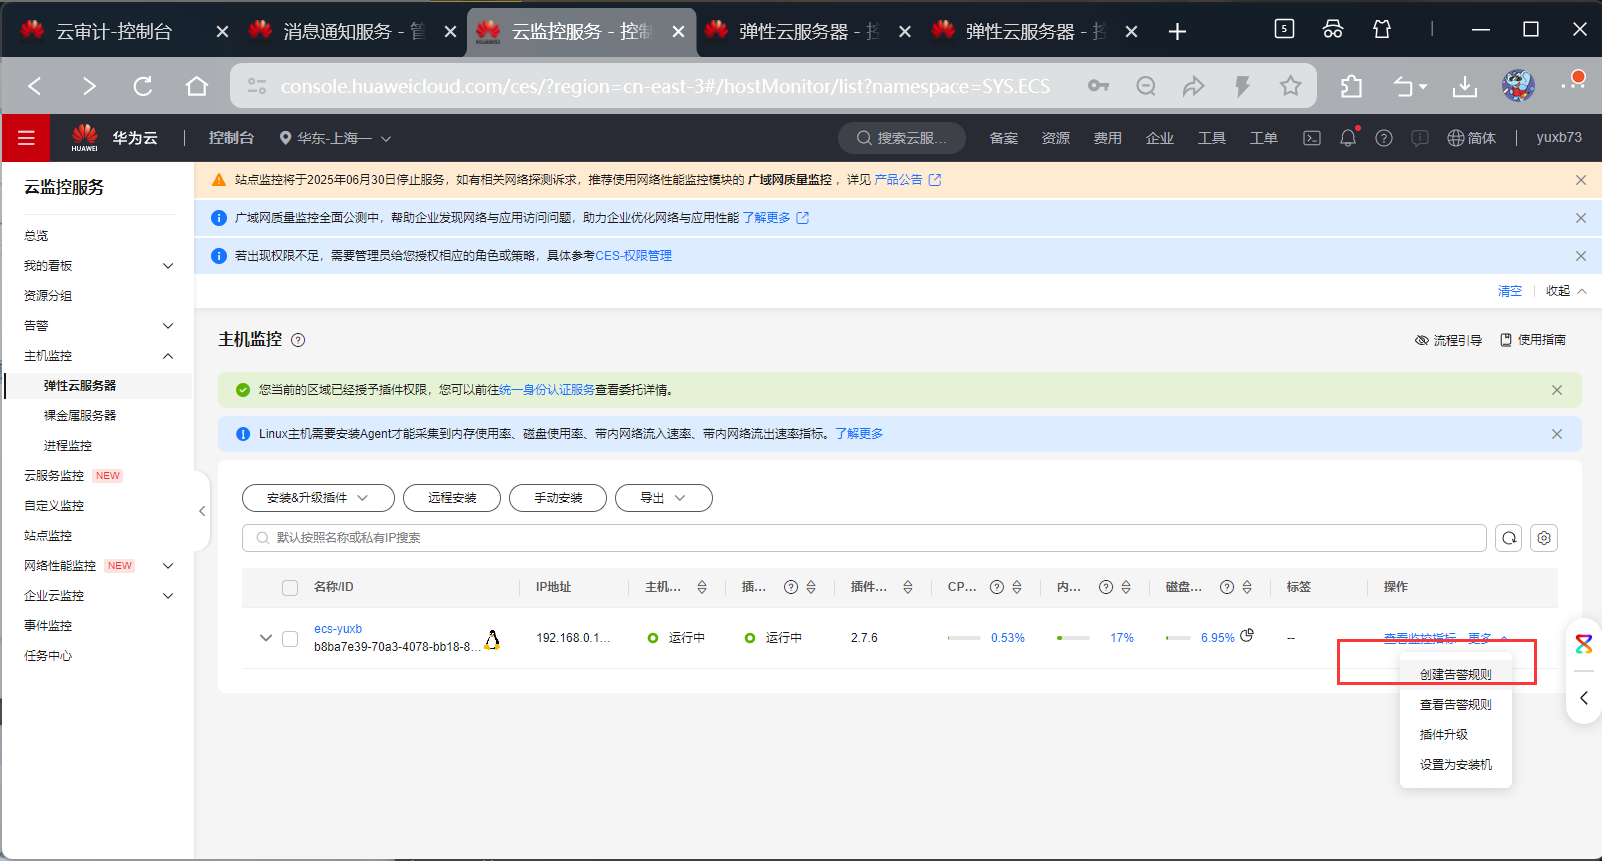Open 安装&升级插件 dropdown
This screenshot has width=1602, height=861.
coord(318,498)
